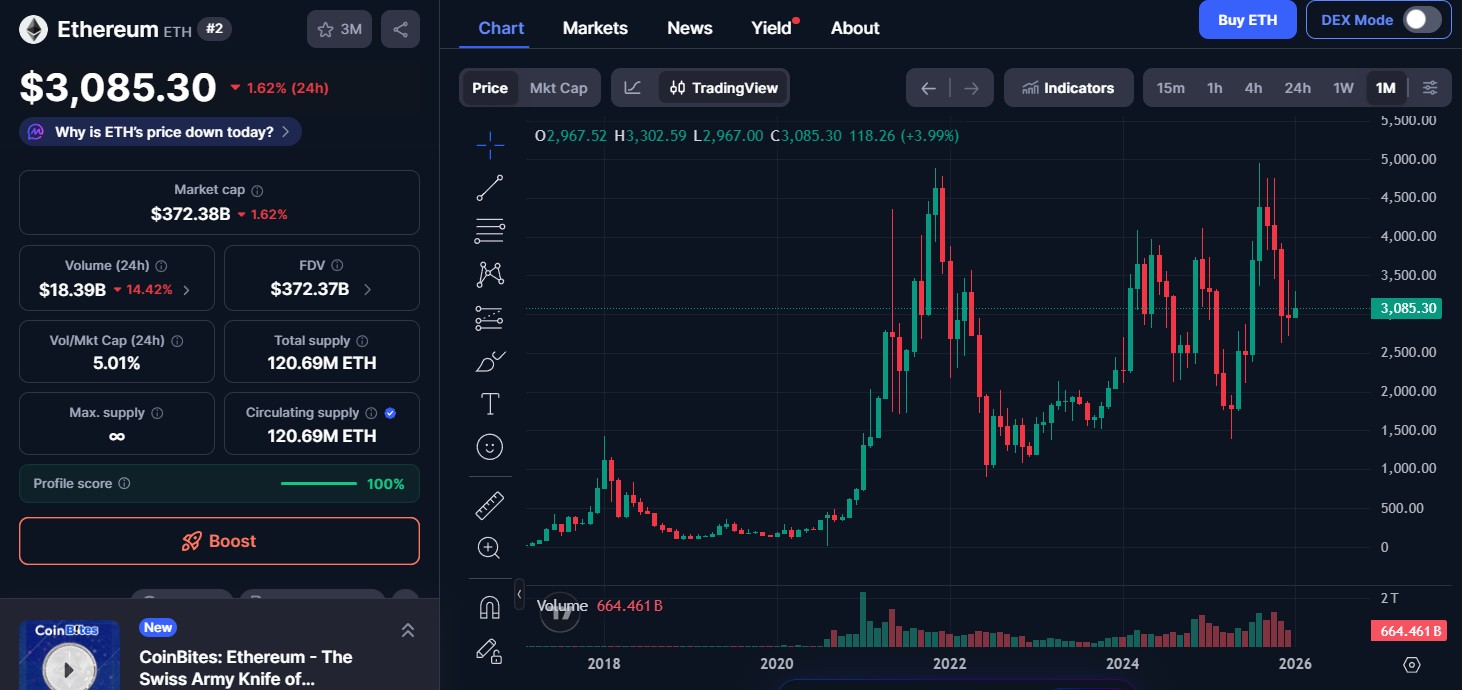Screen dimensions: 1462x690
Task: Click the Buy ETH button
Action: (x=1247, y=19)
